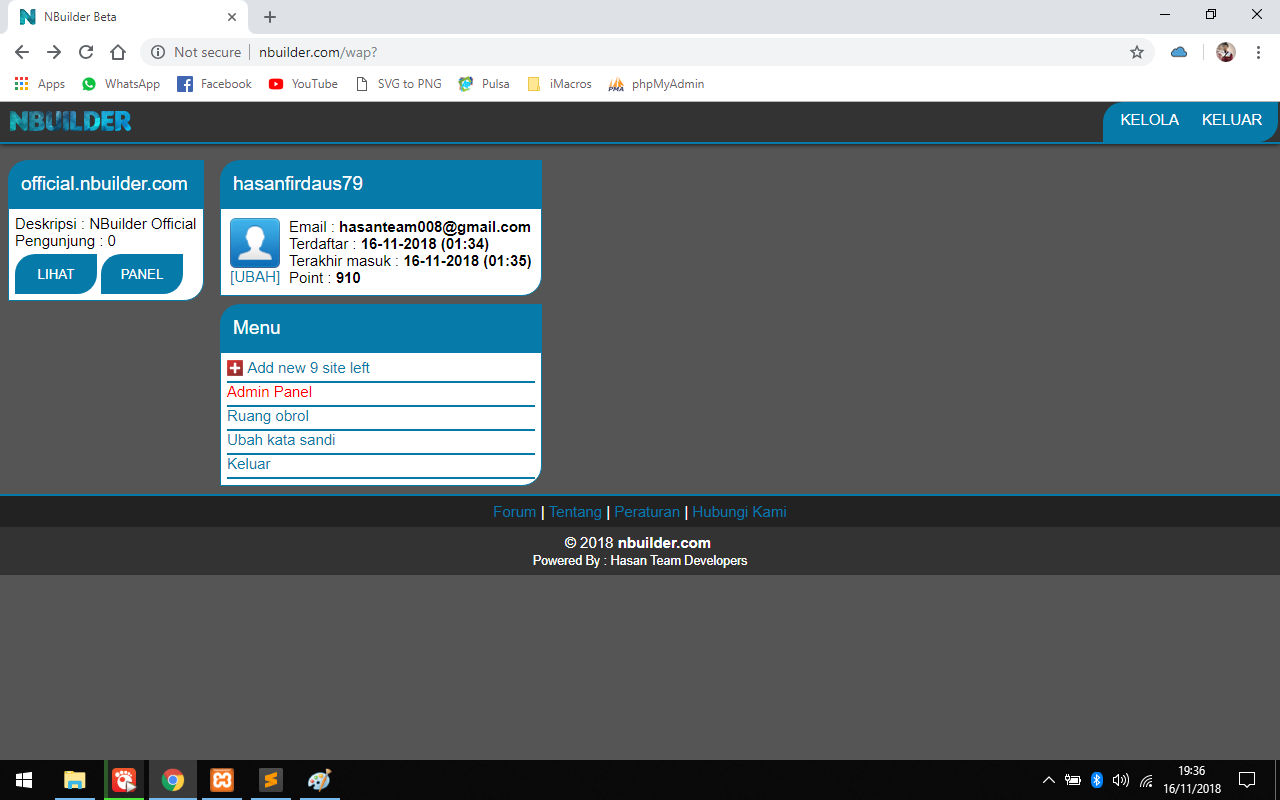Click the browser home icon

118,52
